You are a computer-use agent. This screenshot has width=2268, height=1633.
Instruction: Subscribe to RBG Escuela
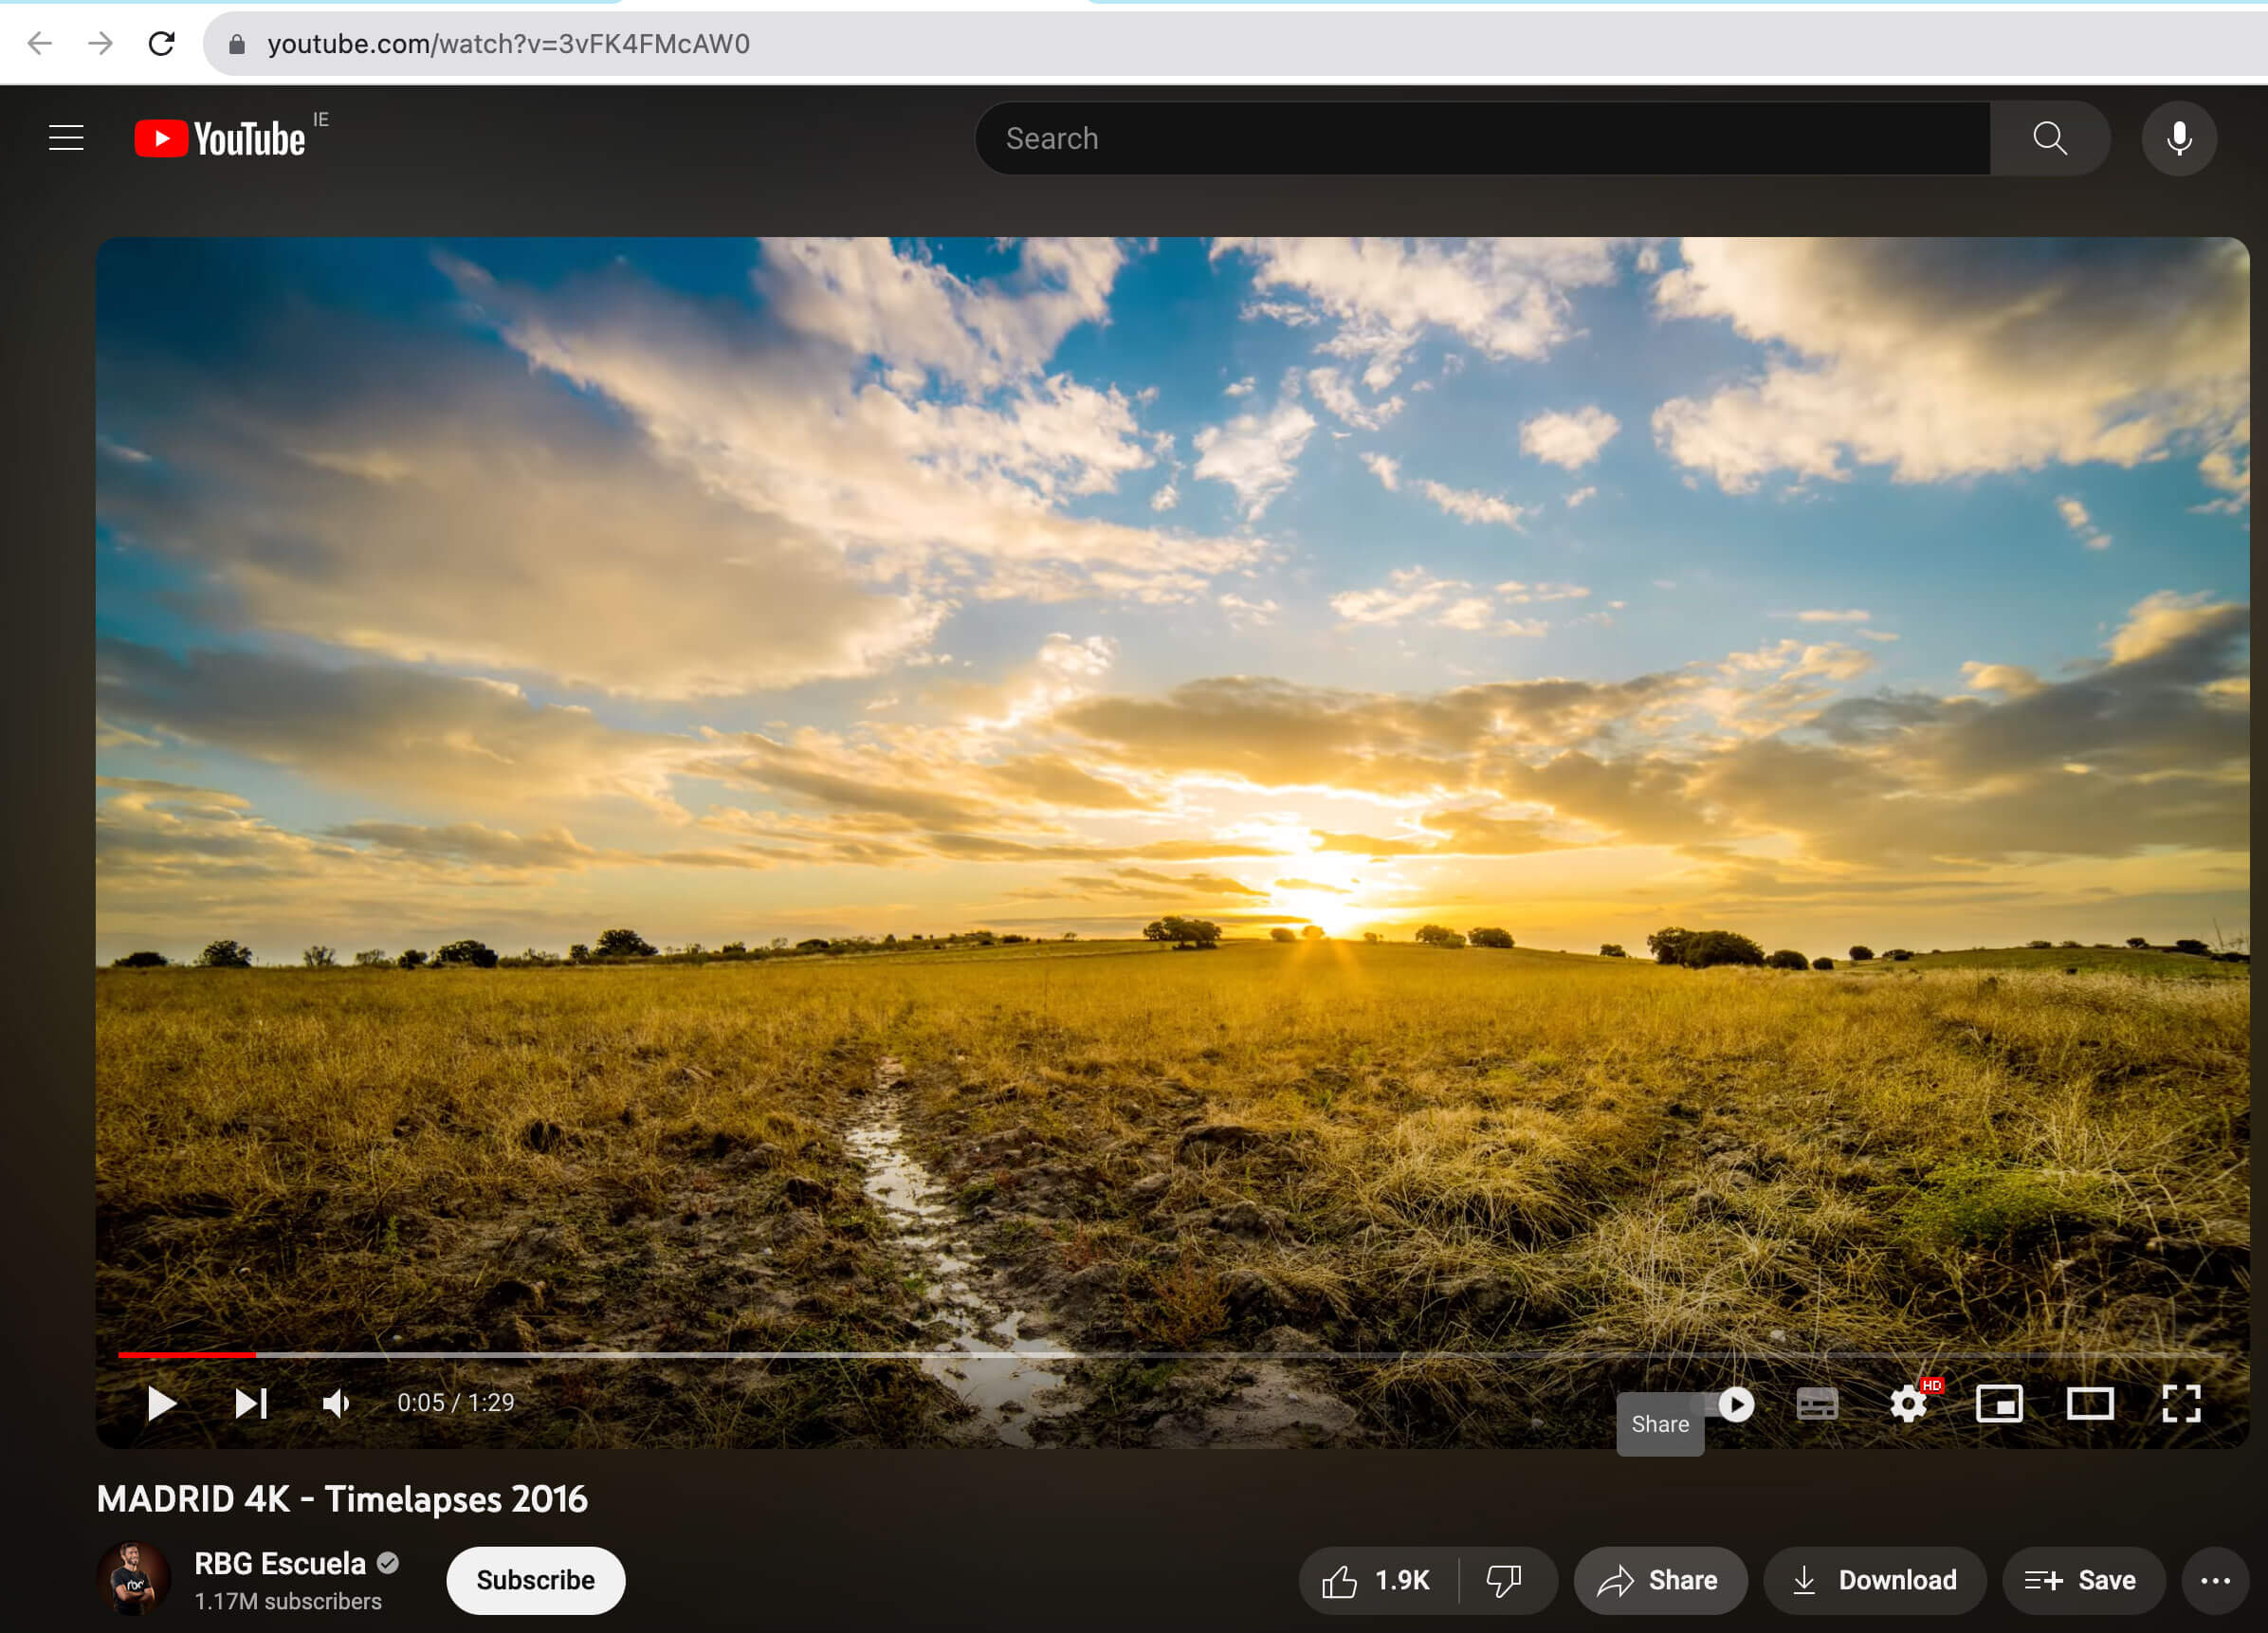click(535, 1580)
